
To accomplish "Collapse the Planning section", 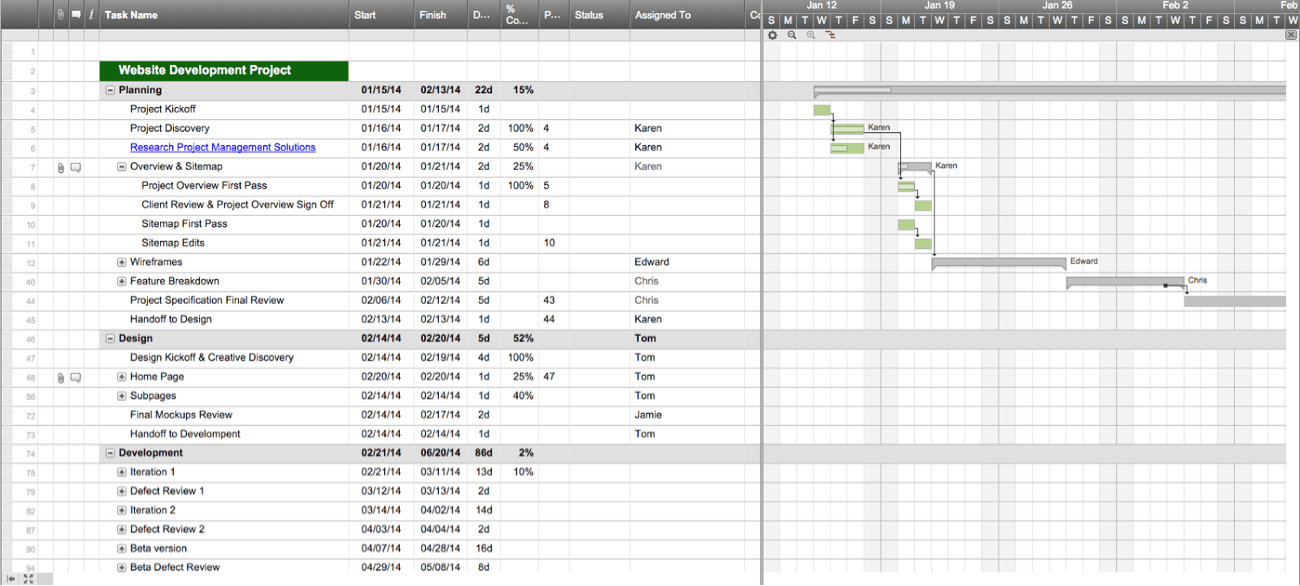I will 110,90.
